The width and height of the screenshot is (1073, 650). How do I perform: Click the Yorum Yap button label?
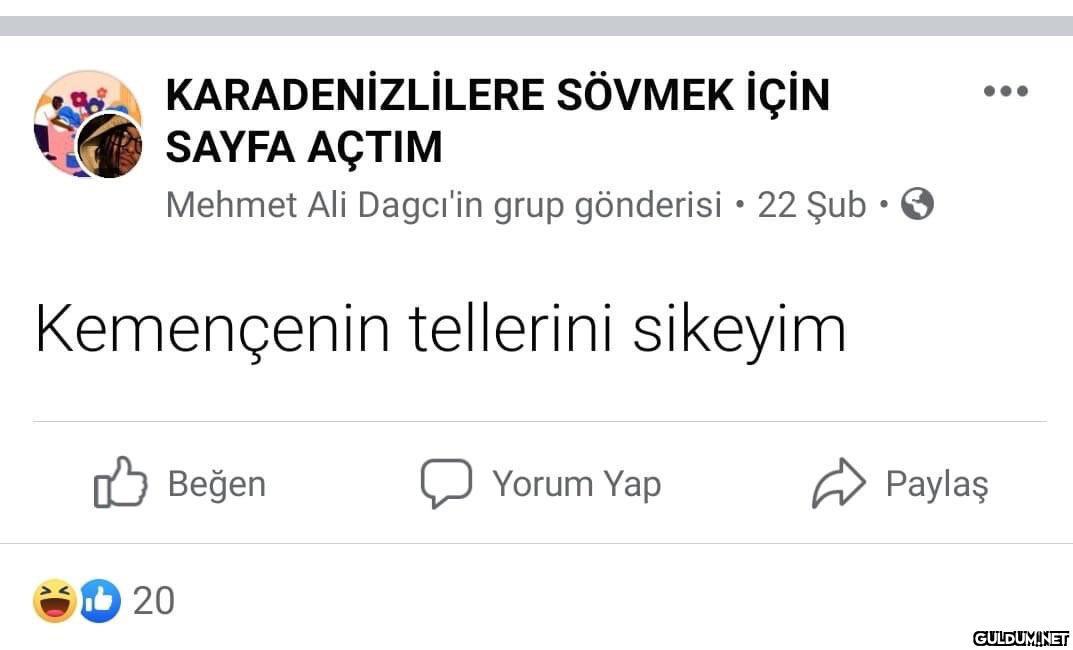(577, 484)
